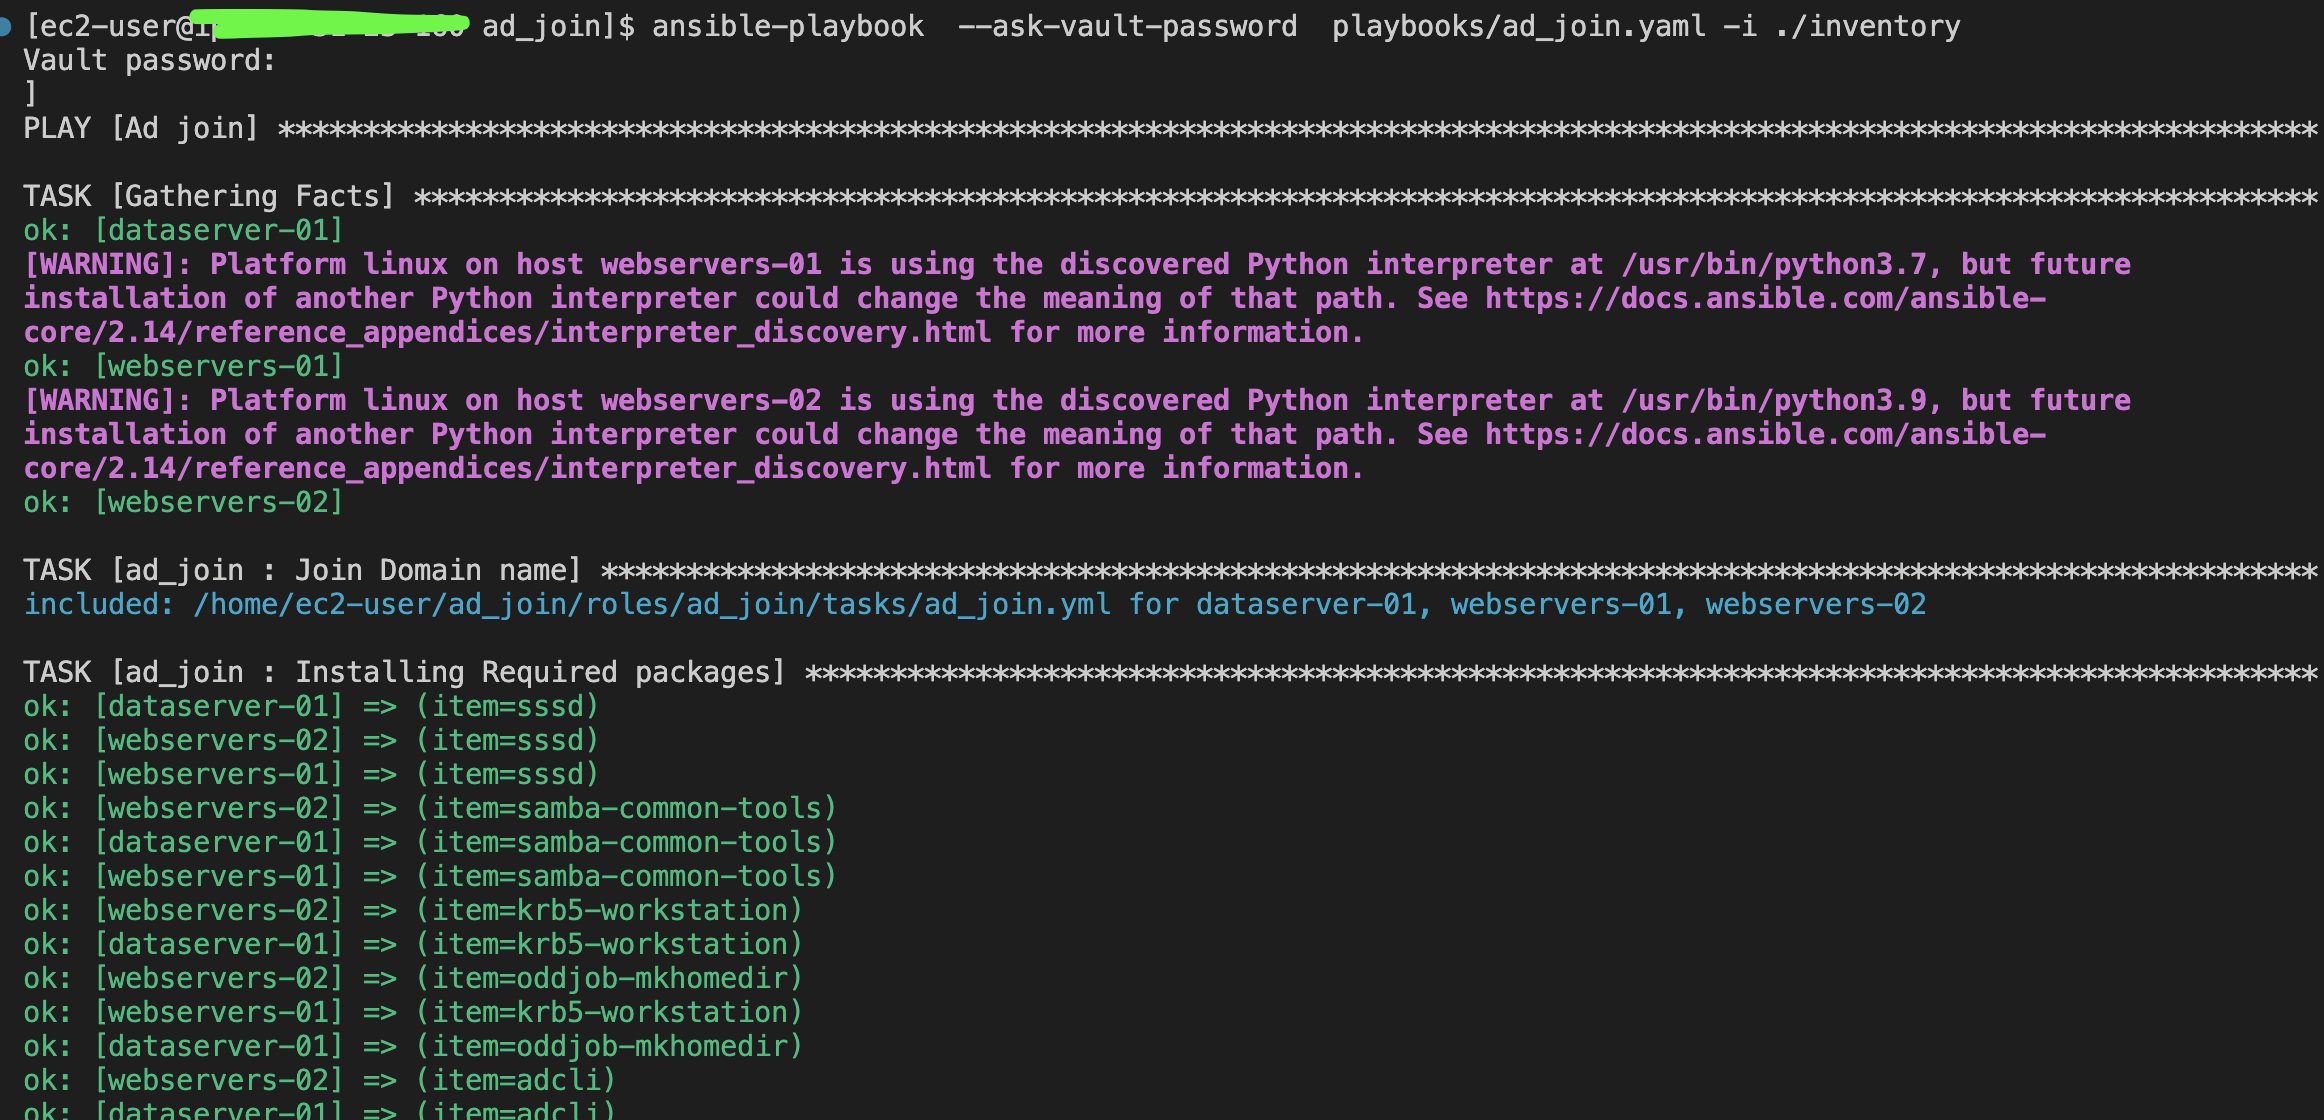Select the TASK [Gathering Facts] header

point(209,196)
